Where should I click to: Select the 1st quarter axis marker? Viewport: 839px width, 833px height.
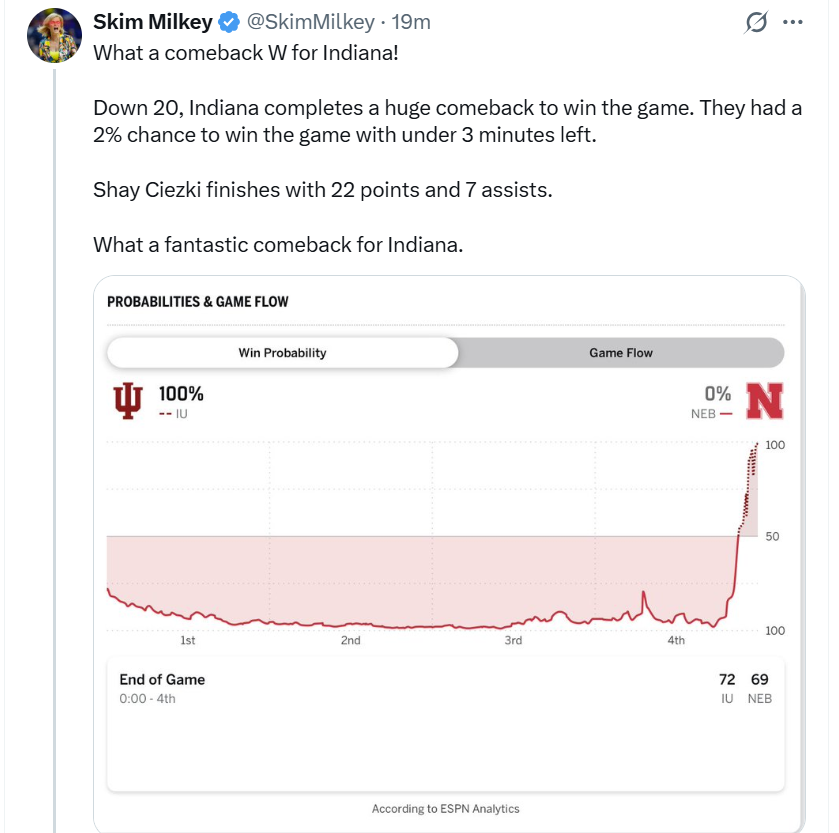188,640
